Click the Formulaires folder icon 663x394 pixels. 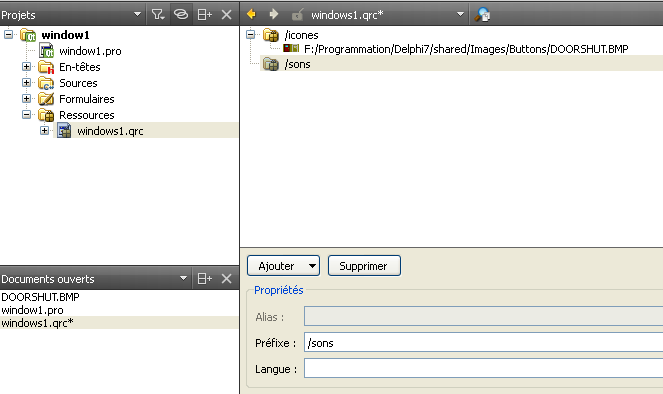[x=46, y=99]
